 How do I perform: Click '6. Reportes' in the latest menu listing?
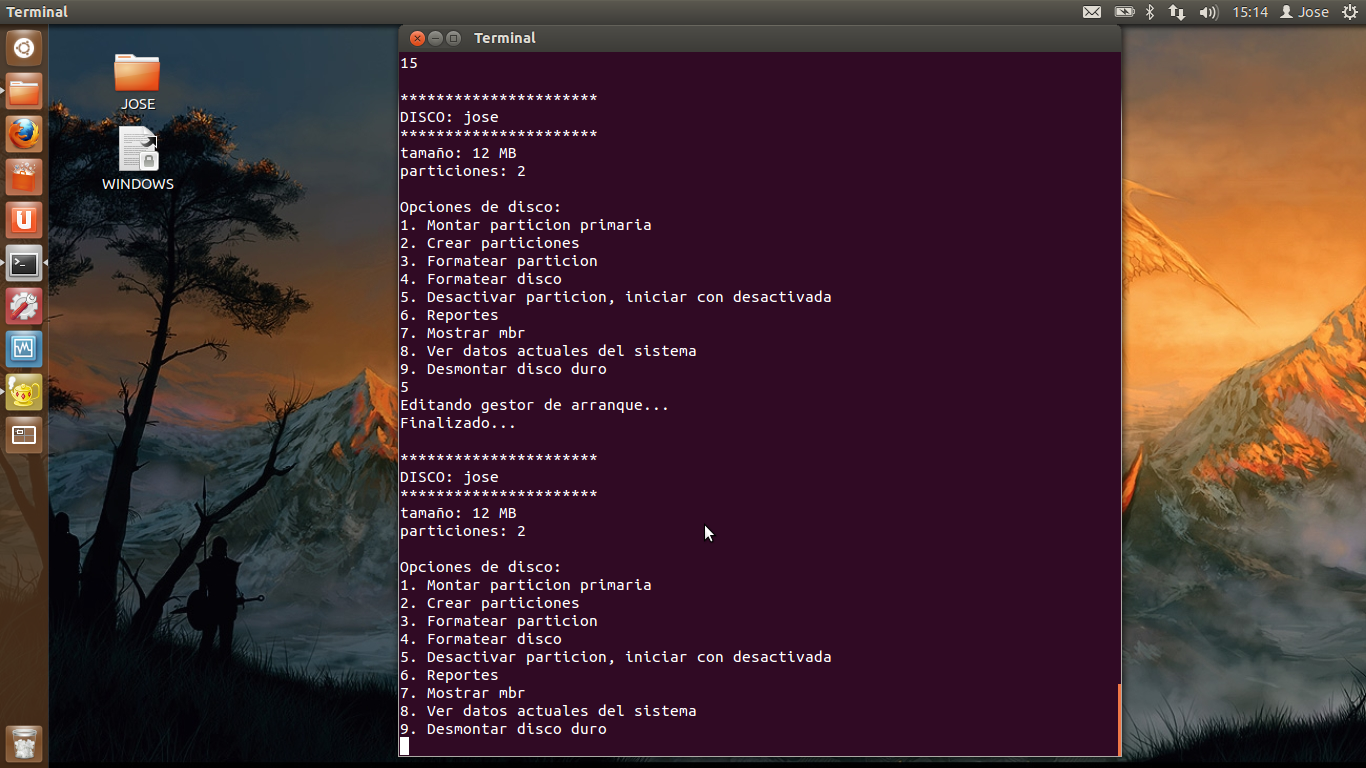tap(449, 675)
